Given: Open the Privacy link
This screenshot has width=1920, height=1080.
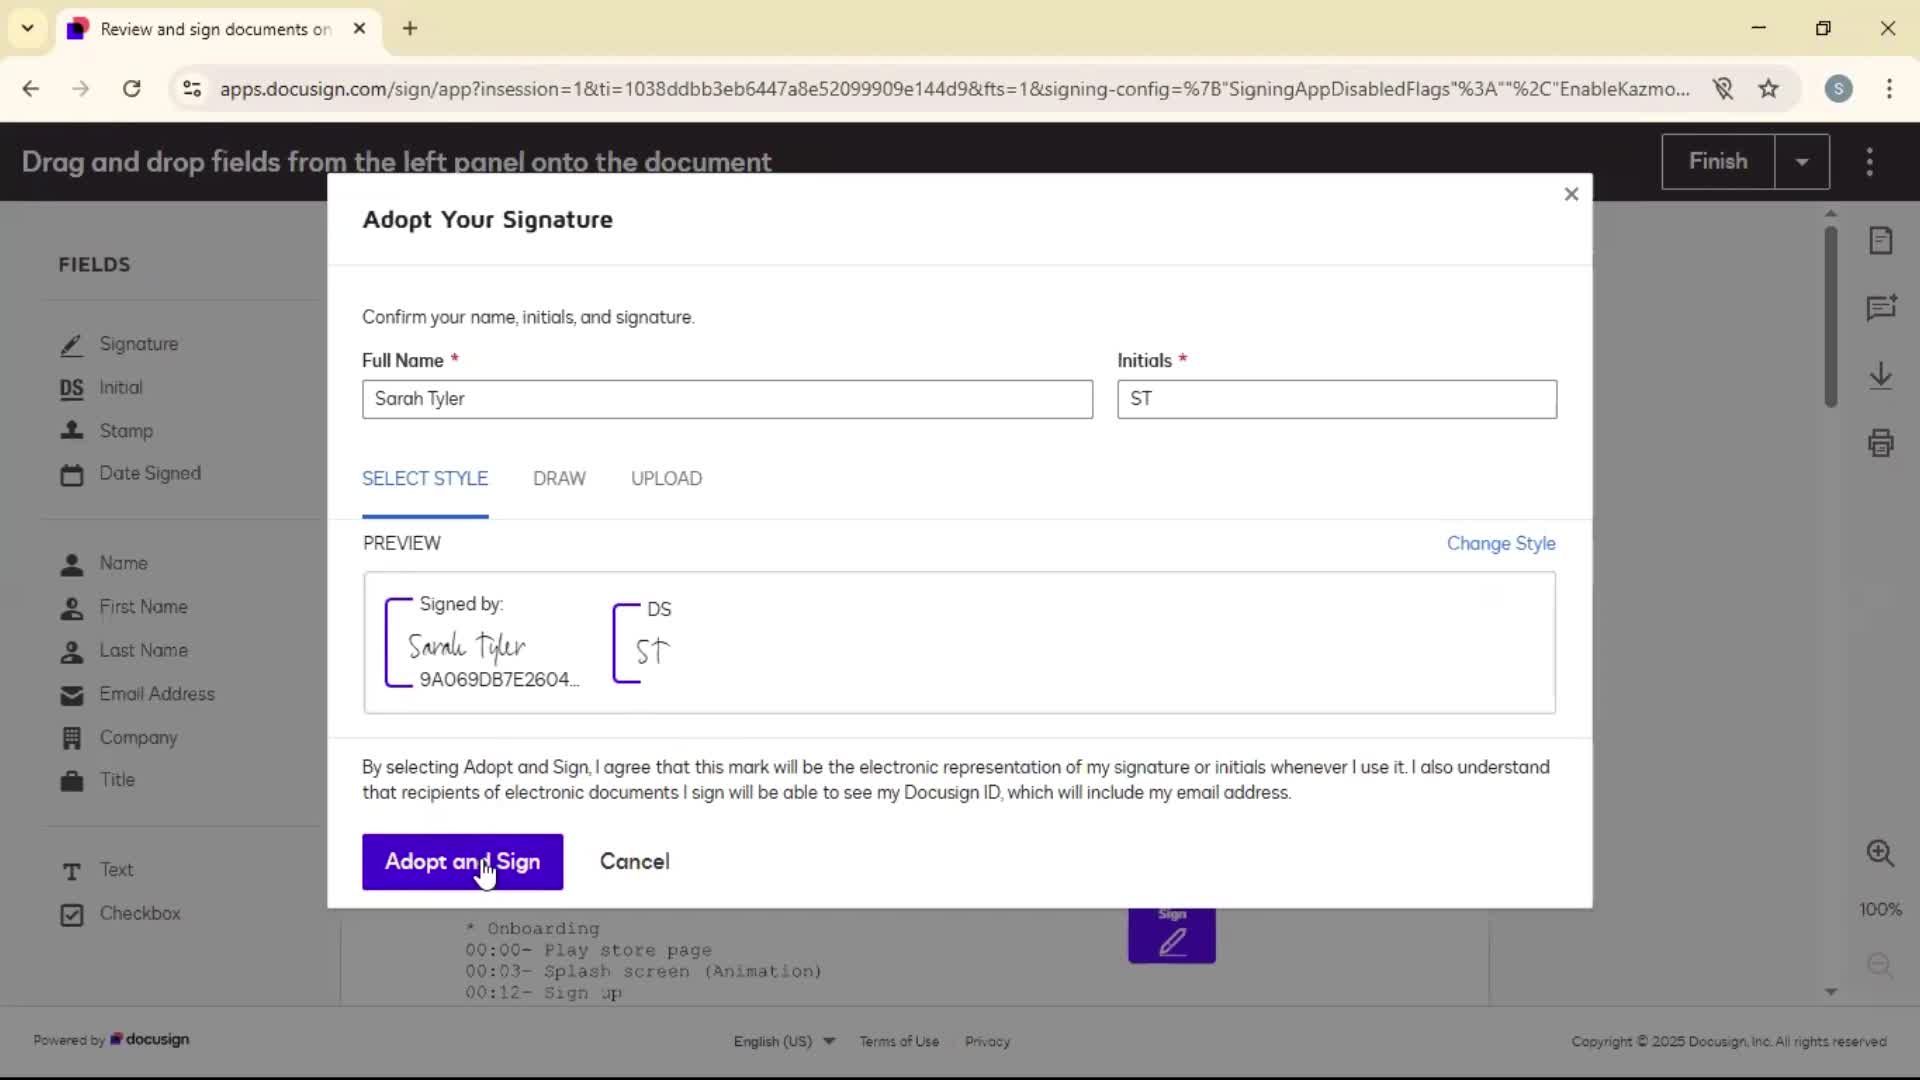Looking at the screenshot, I should pyautogui.click(x=987, y=1041).
